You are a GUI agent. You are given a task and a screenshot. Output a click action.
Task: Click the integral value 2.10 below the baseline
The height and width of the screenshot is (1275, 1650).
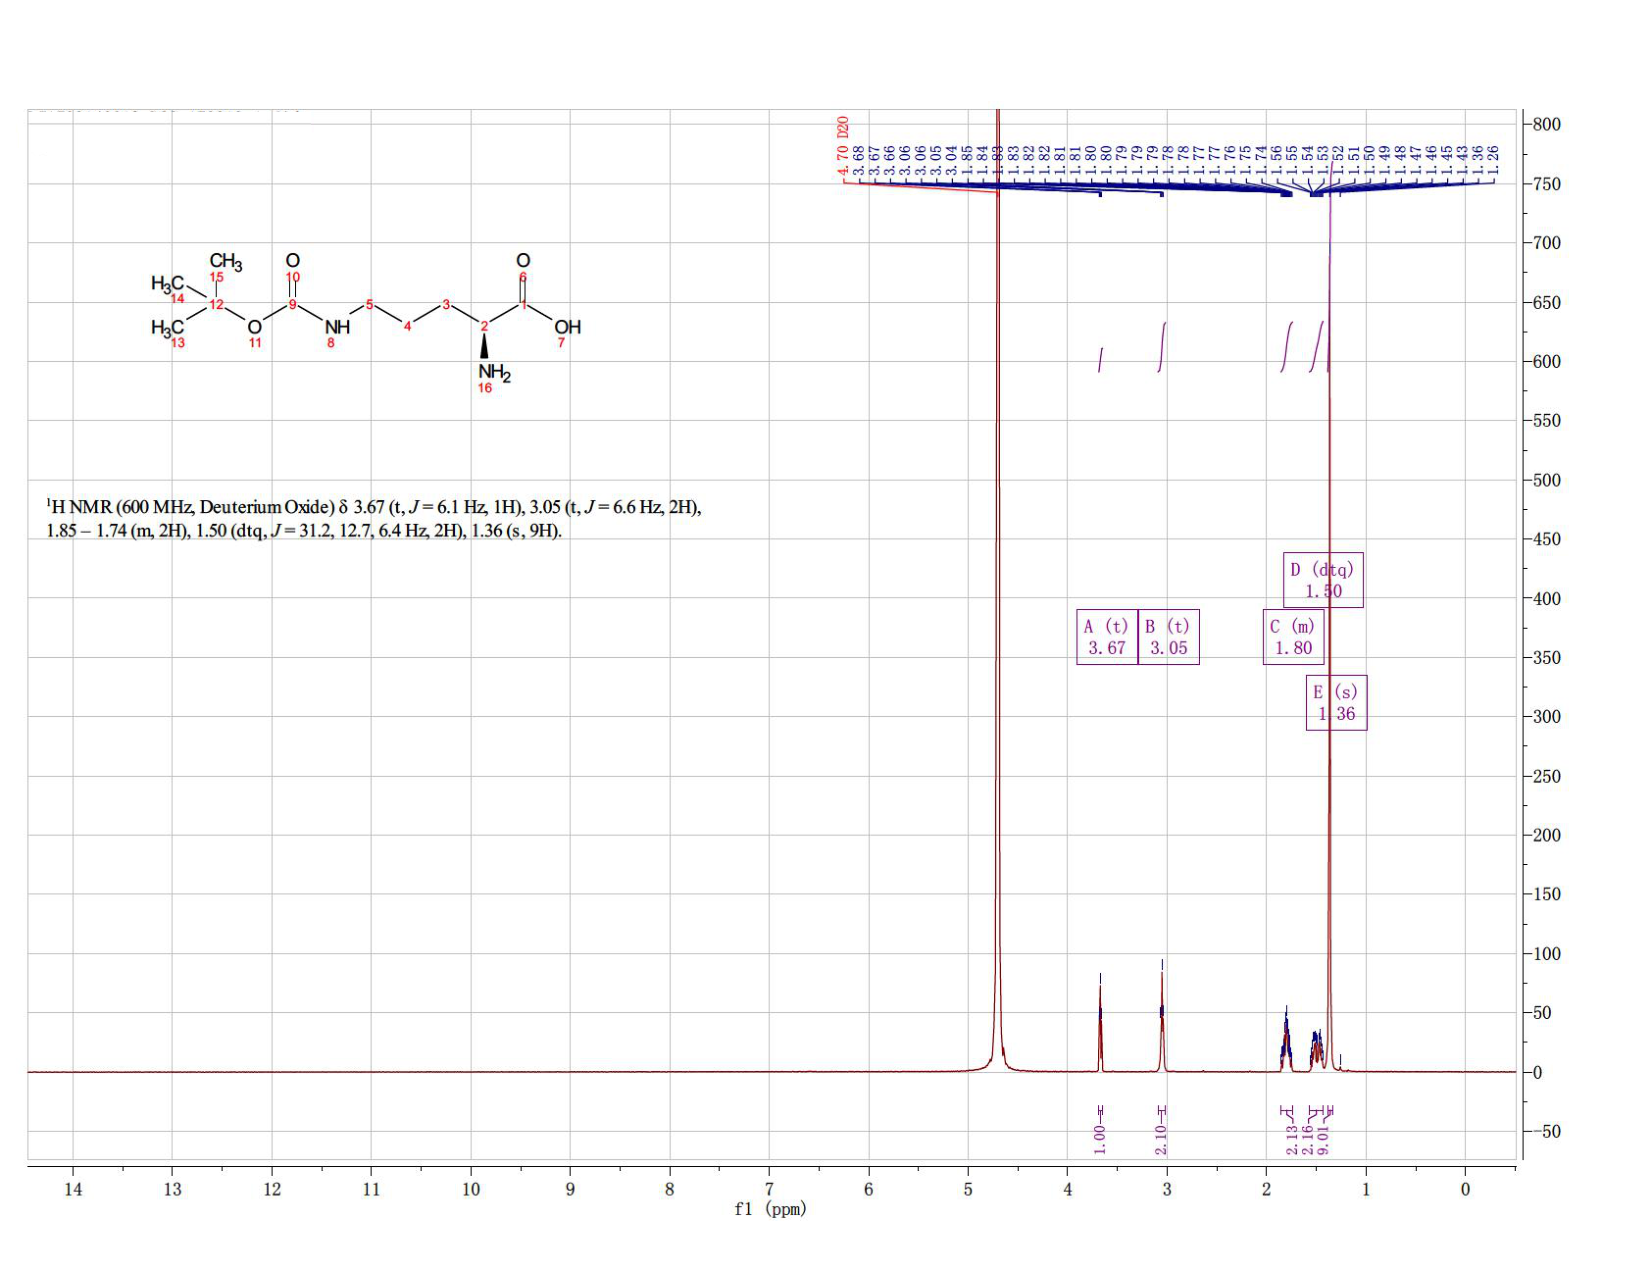1161,1139
